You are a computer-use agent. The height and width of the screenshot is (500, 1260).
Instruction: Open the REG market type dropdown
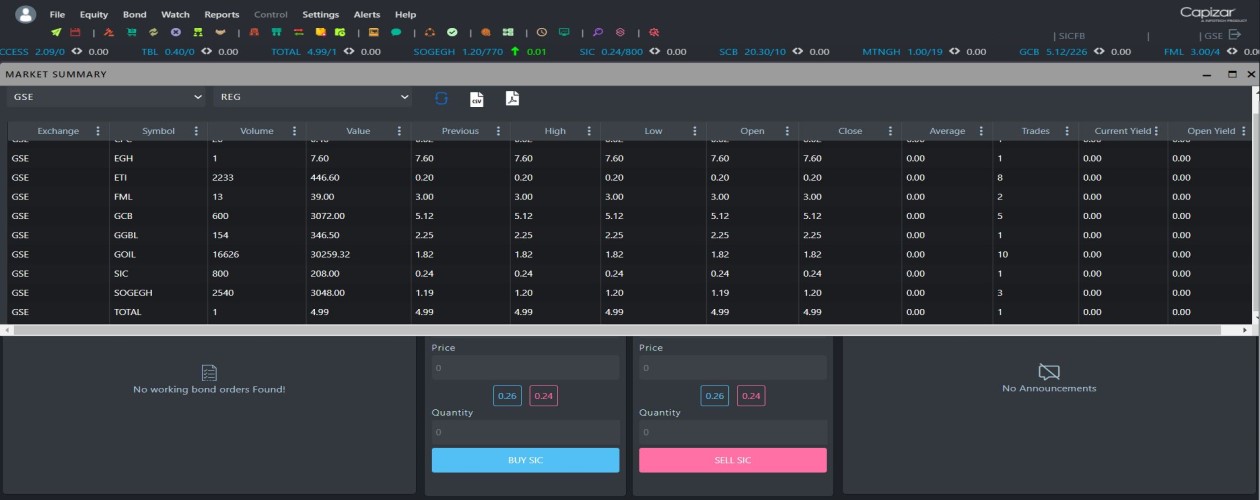click(312, 97)
